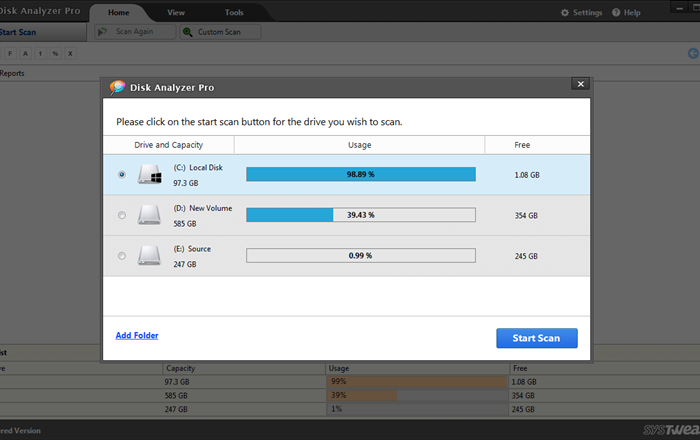Click the 0.99 % usage bar

pos(361,256)
